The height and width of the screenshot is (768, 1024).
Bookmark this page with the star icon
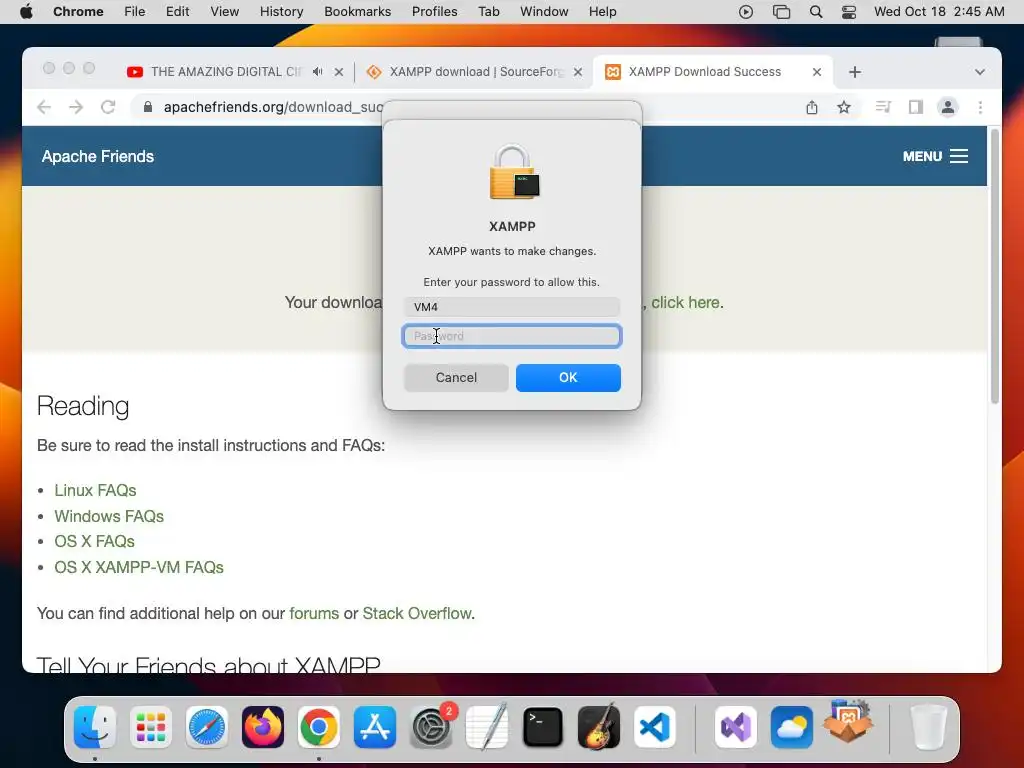tap(844, 107)
